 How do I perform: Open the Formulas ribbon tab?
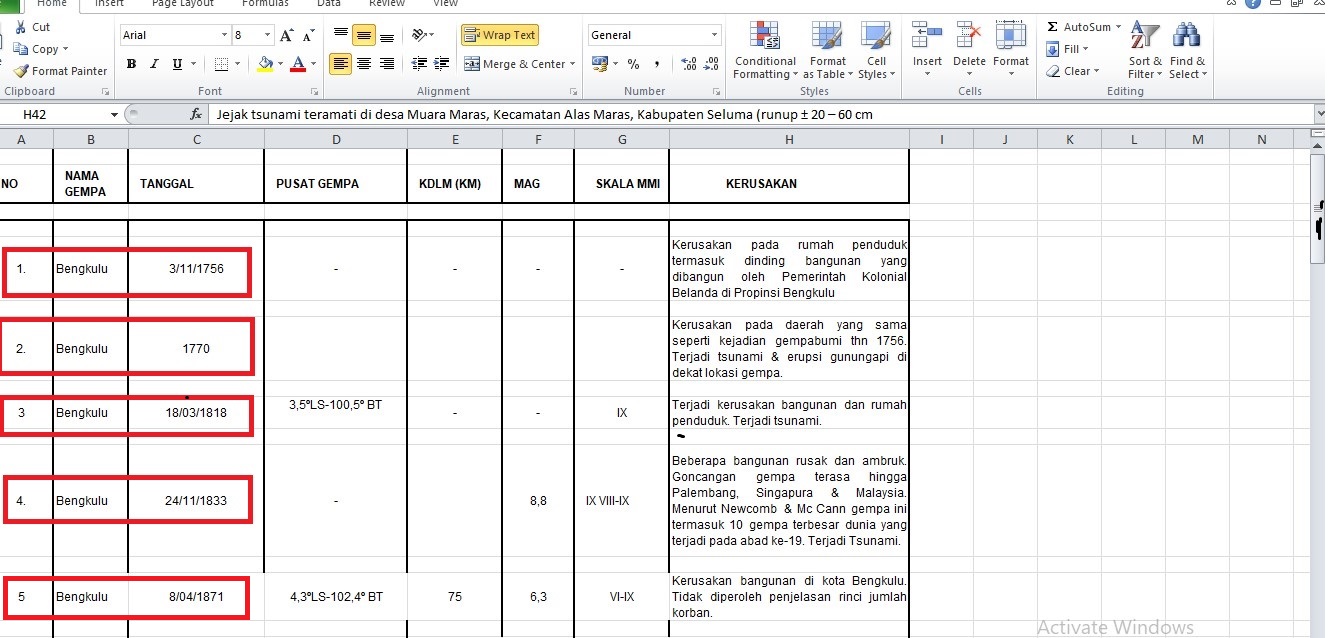[265, 4]
